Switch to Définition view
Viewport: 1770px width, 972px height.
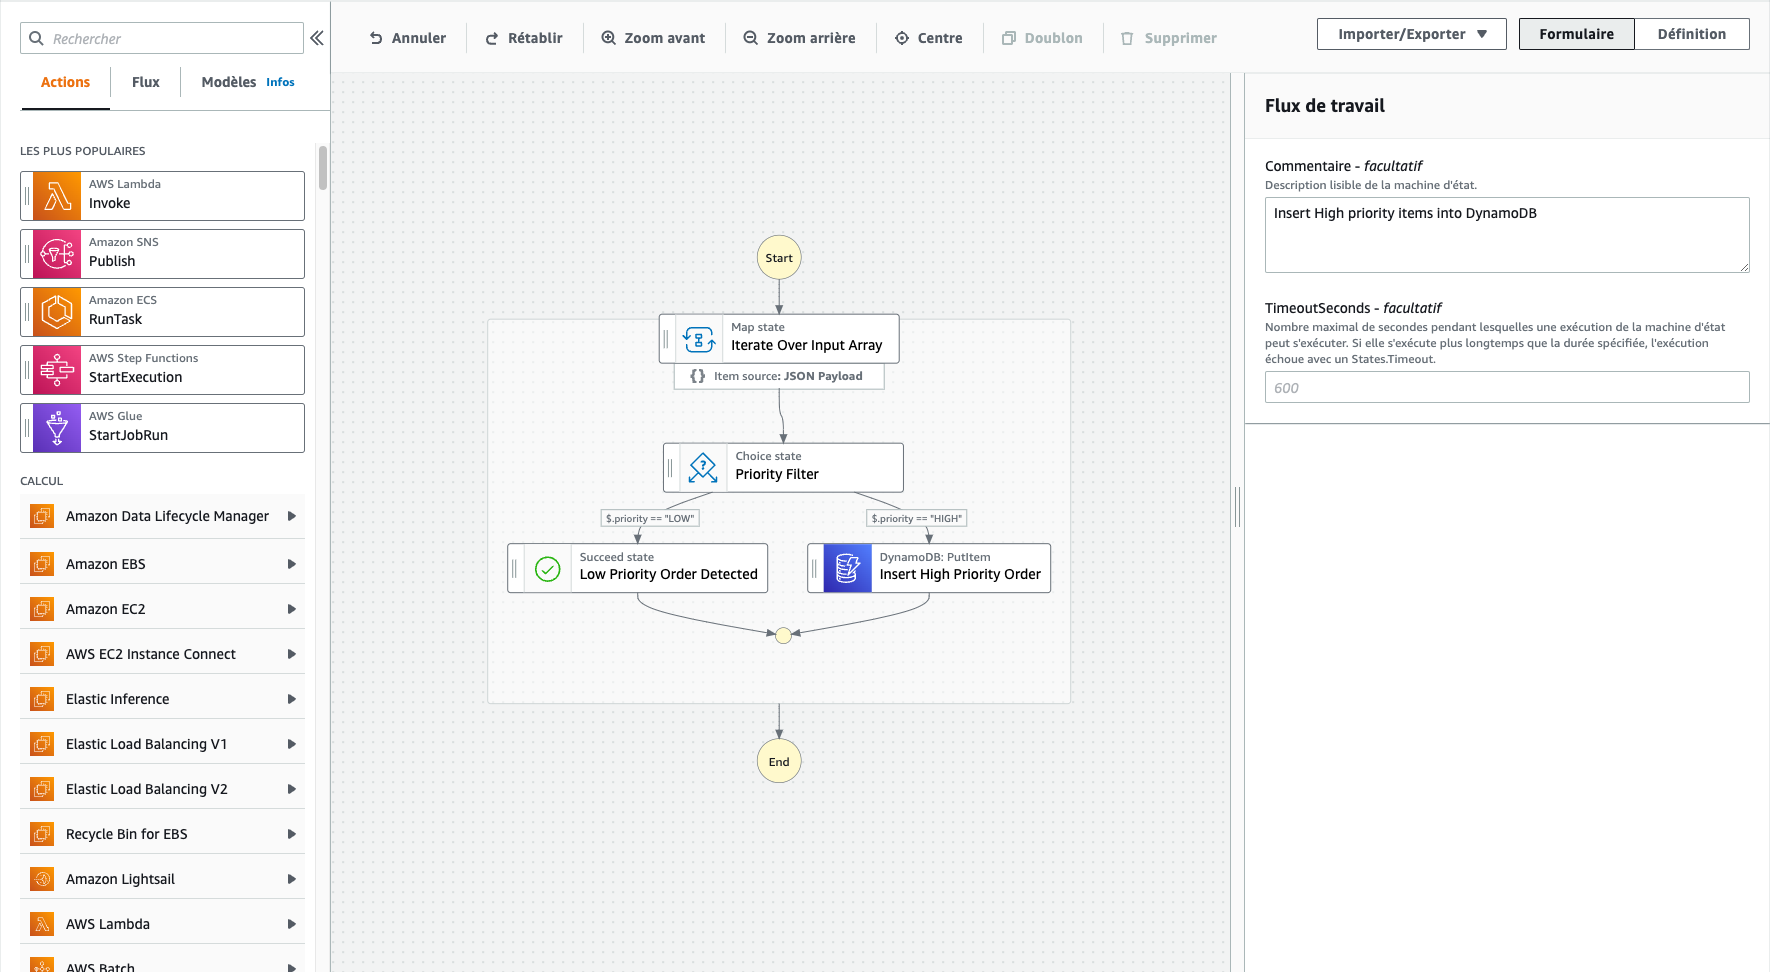tap(1692, 34)
